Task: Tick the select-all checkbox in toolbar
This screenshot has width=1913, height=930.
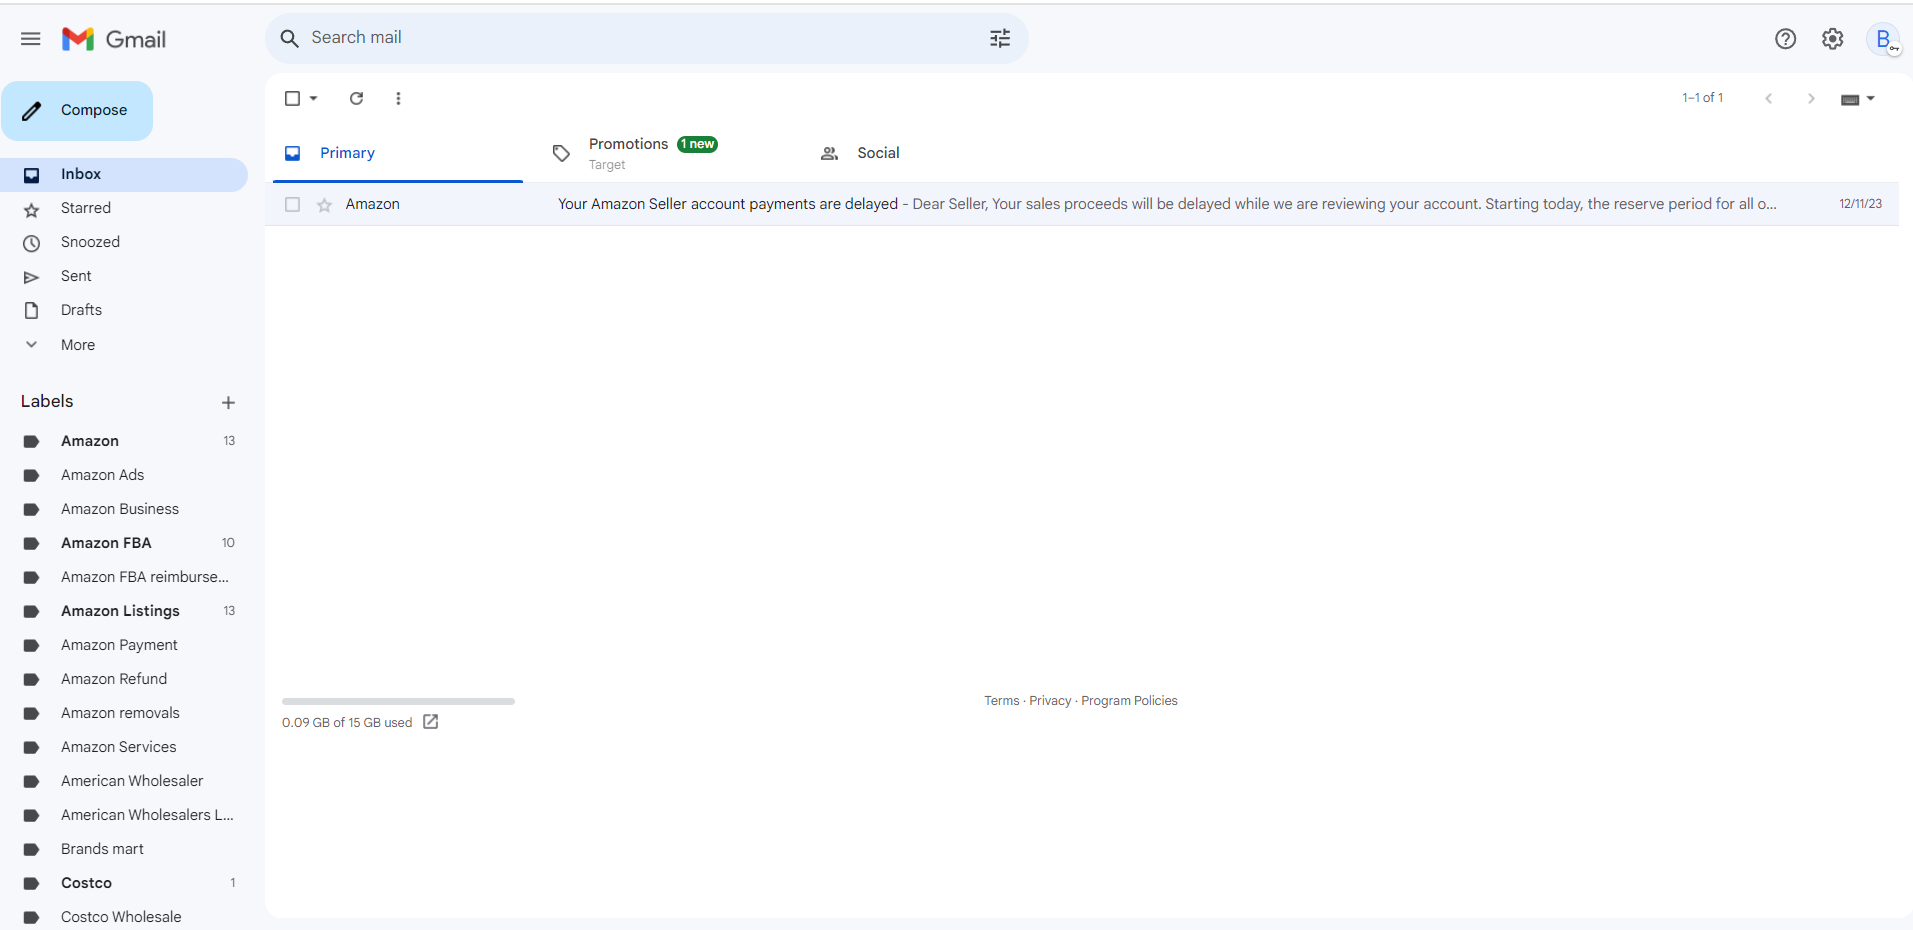Action: click(292, 98)
